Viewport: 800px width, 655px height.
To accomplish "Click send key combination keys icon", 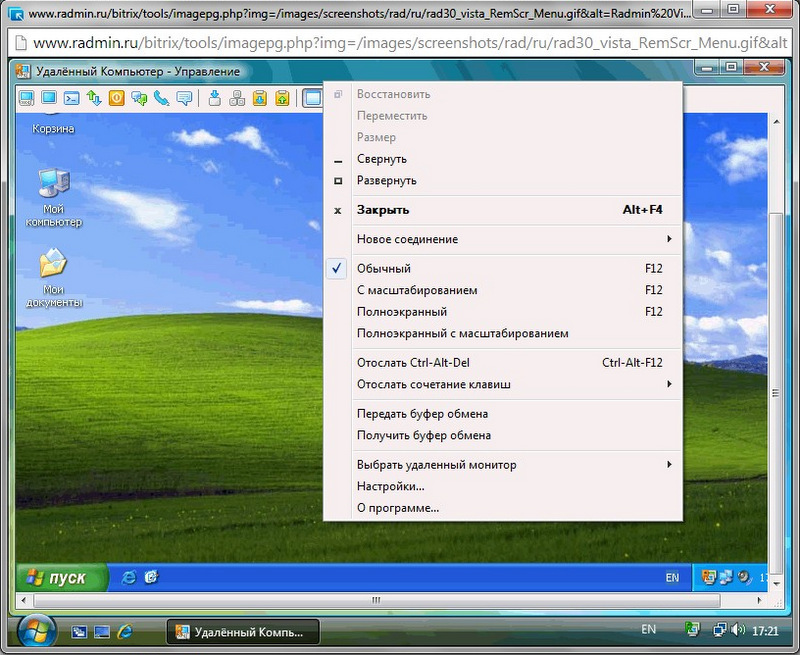I will click(237, 97).
